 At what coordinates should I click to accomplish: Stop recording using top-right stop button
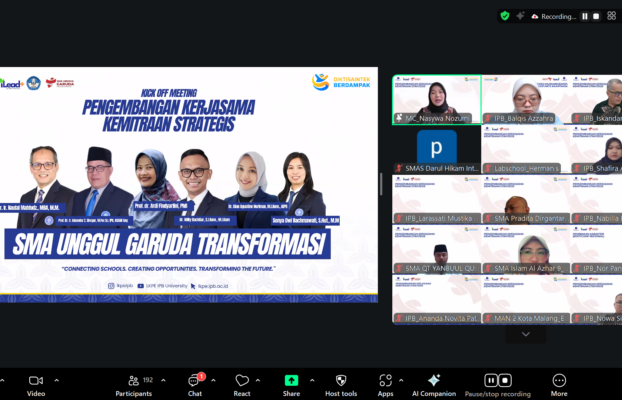coord(596,16)
